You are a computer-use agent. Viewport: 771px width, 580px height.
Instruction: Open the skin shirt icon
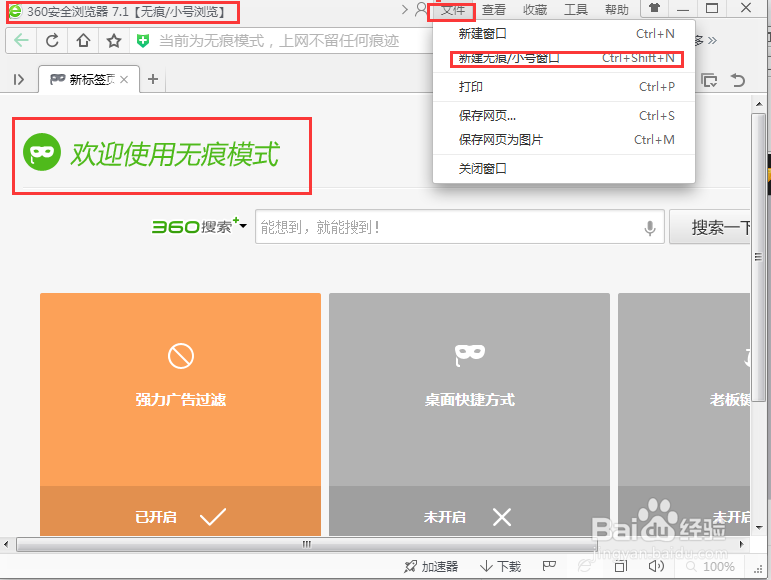(654, 8)
